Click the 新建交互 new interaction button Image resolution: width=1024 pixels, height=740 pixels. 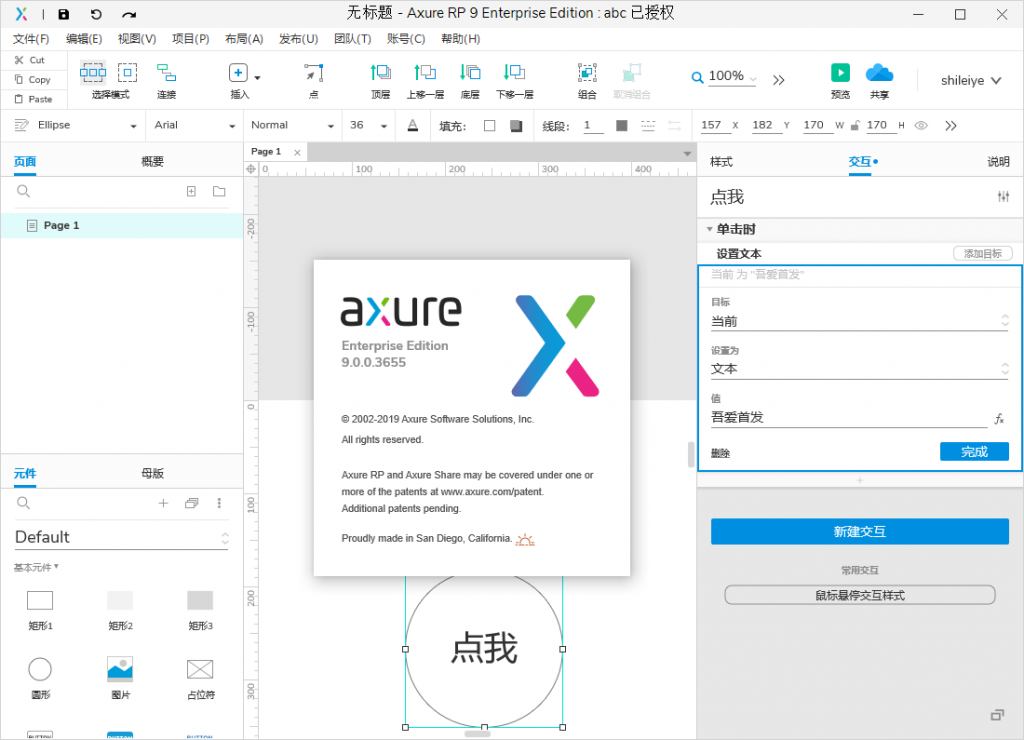tap(859, 532)
